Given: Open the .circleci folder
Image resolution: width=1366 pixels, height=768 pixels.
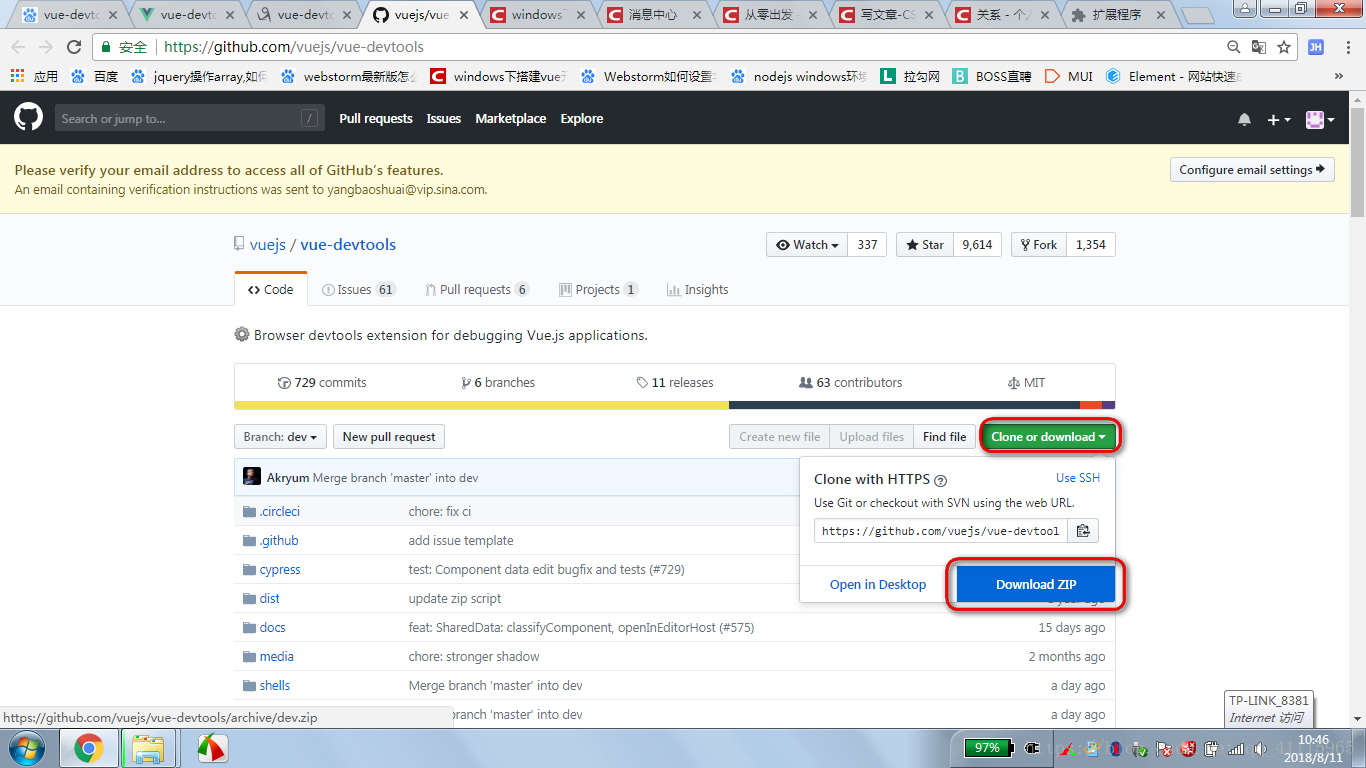Looking at the screenshot, I should 279,511.
